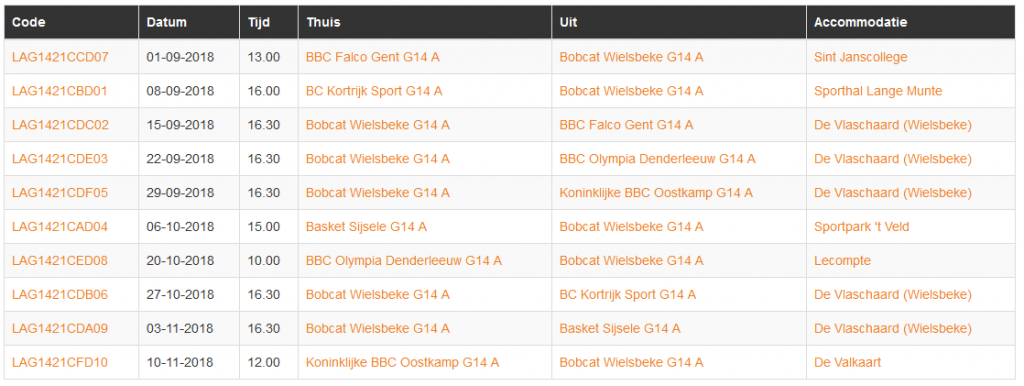Open Sportpark 't Veld accommodation
This screenshot has width=1024, height=386.
(x=861, y=227)
